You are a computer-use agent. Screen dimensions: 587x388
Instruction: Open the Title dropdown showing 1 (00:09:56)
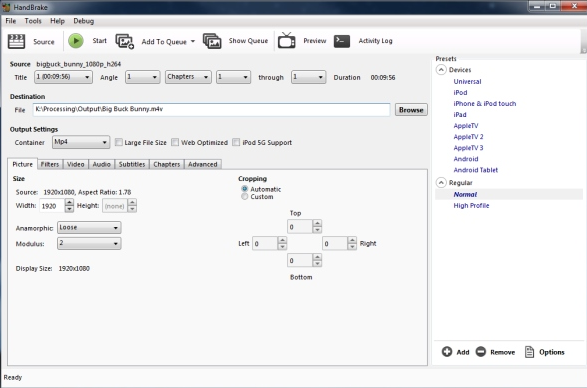[x=63, y=77]
